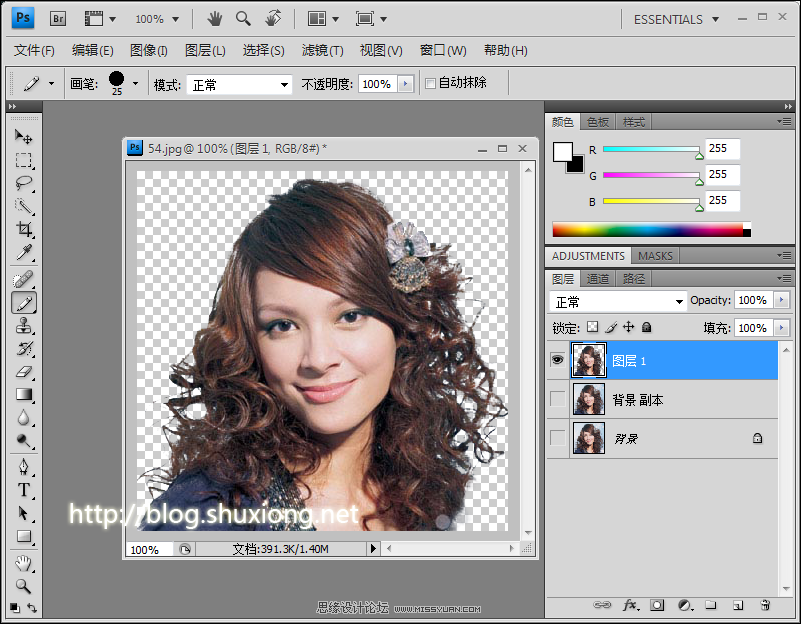This screenshot has width=801, height=624.
Task: Open brush preset picker arrow
Action: click(x=135, y=83)
